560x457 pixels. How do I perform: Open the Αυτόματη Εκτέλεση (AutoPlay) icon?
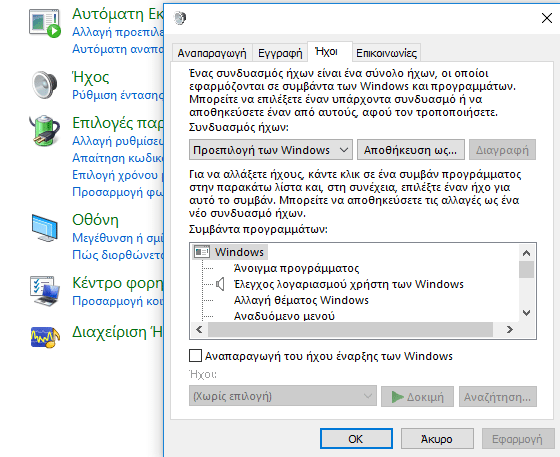[45, 24]
